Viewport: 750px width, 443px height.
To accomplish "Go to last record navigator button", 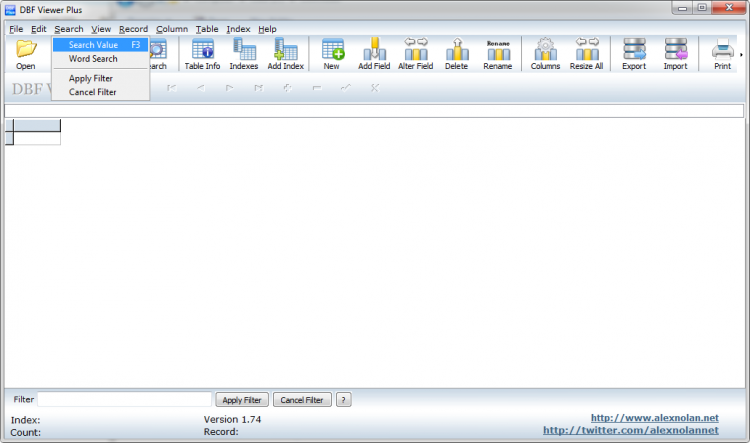I will 259,88.
